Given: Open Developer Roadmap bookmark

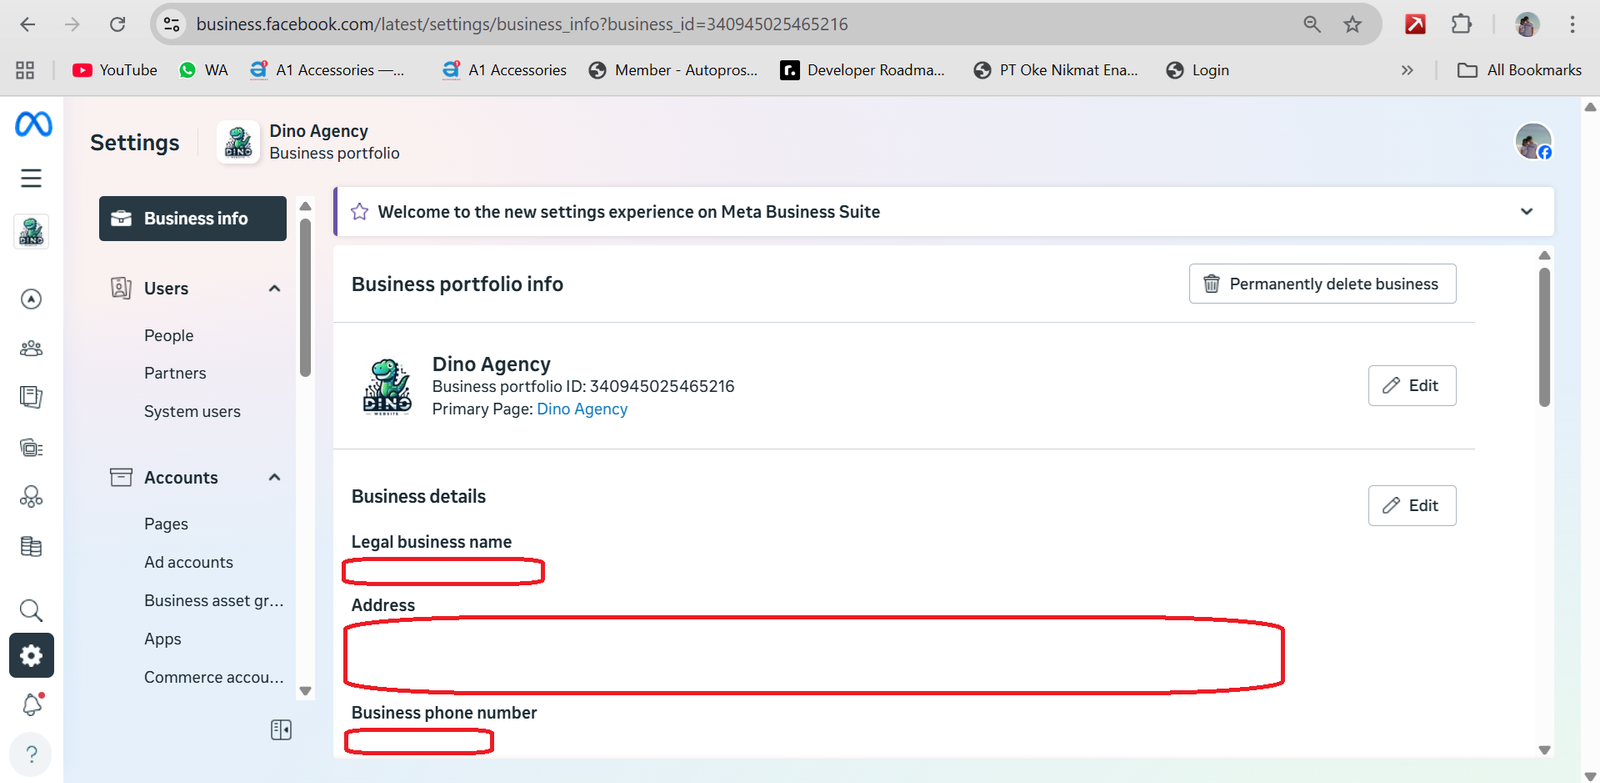Looking at the screenshot, I should click(x=862, y=70).
